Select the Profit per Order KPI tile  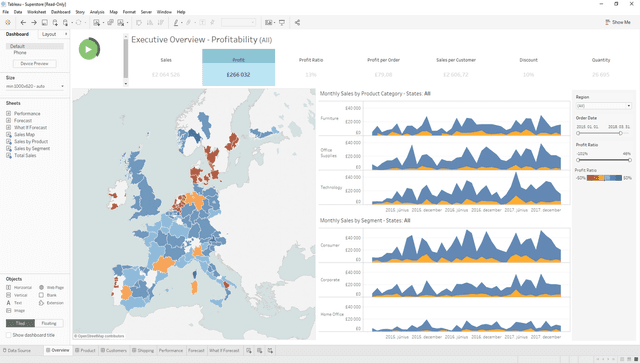[383, 67]
